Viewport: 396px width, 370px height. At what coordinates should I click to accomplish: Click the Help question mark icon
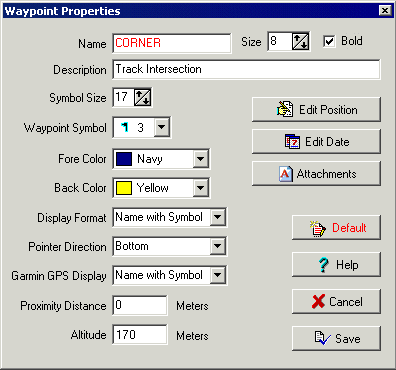pos(323,265)
